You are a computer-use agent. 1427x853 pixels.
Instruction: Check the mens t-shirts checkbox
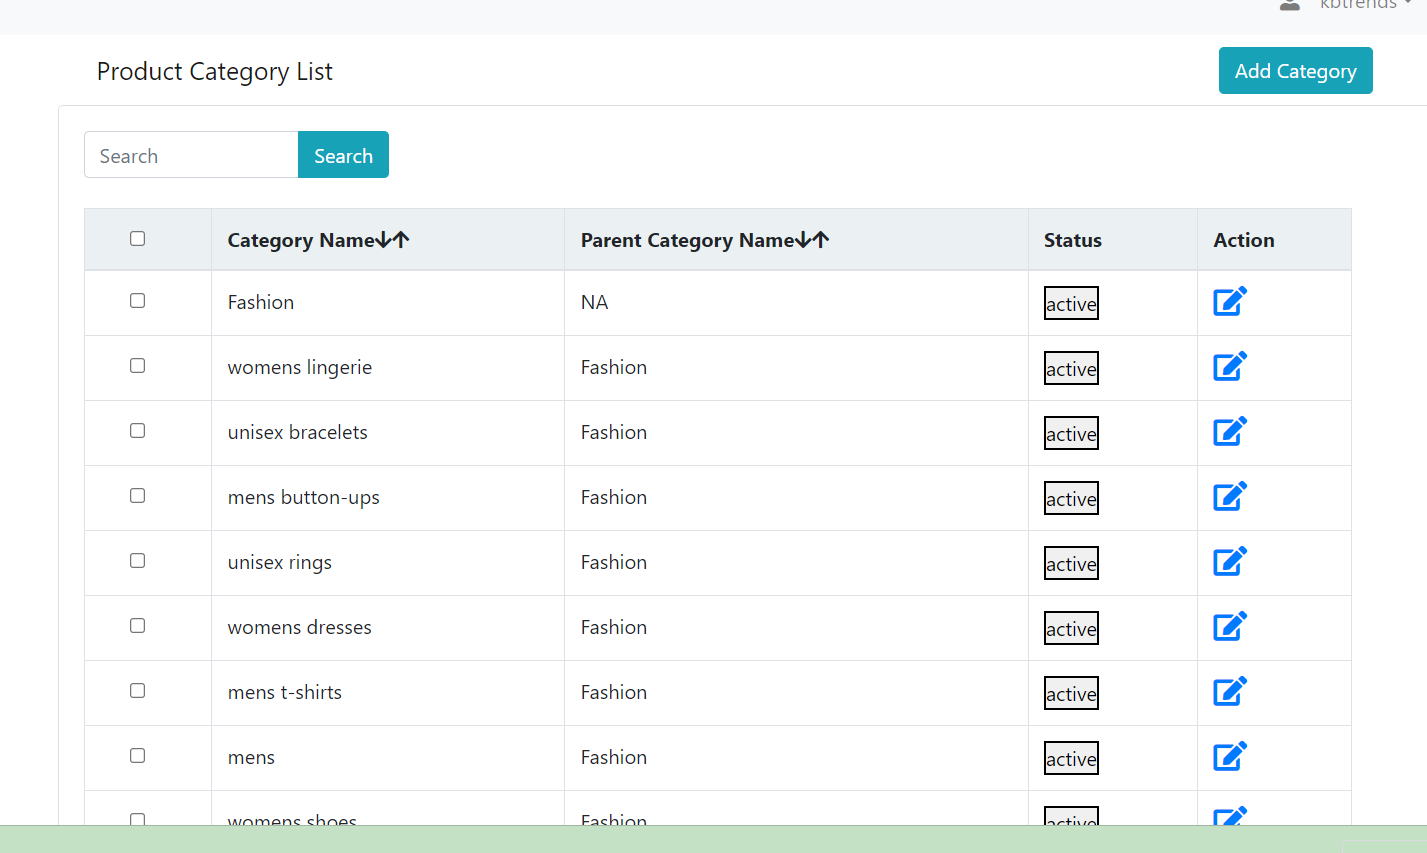tap(138, 690)
